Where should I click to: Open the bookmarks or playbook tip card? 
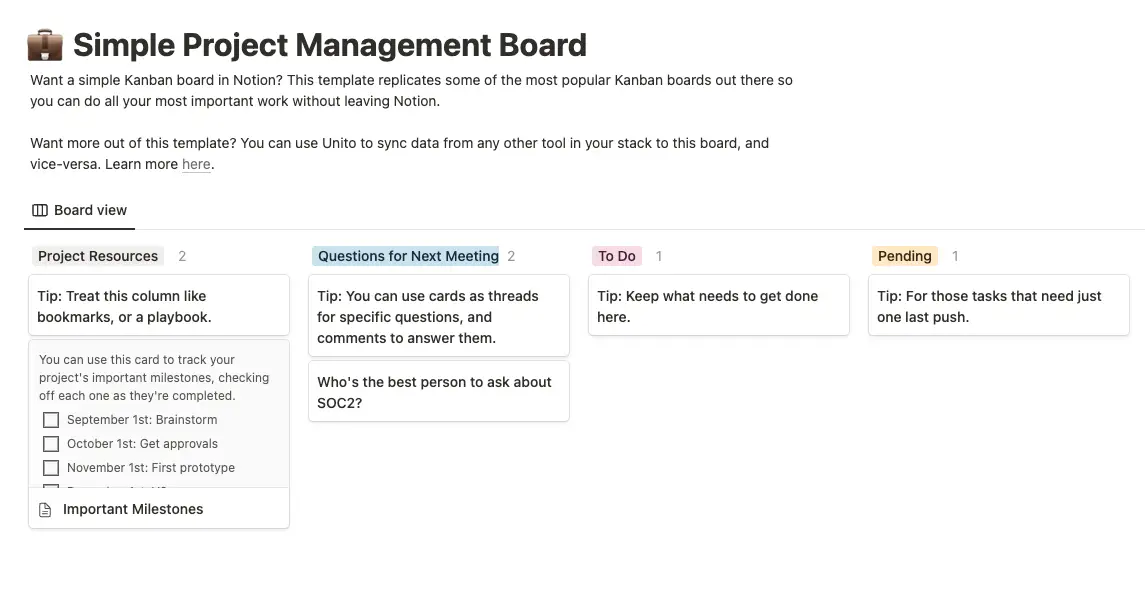pos(159,305)
